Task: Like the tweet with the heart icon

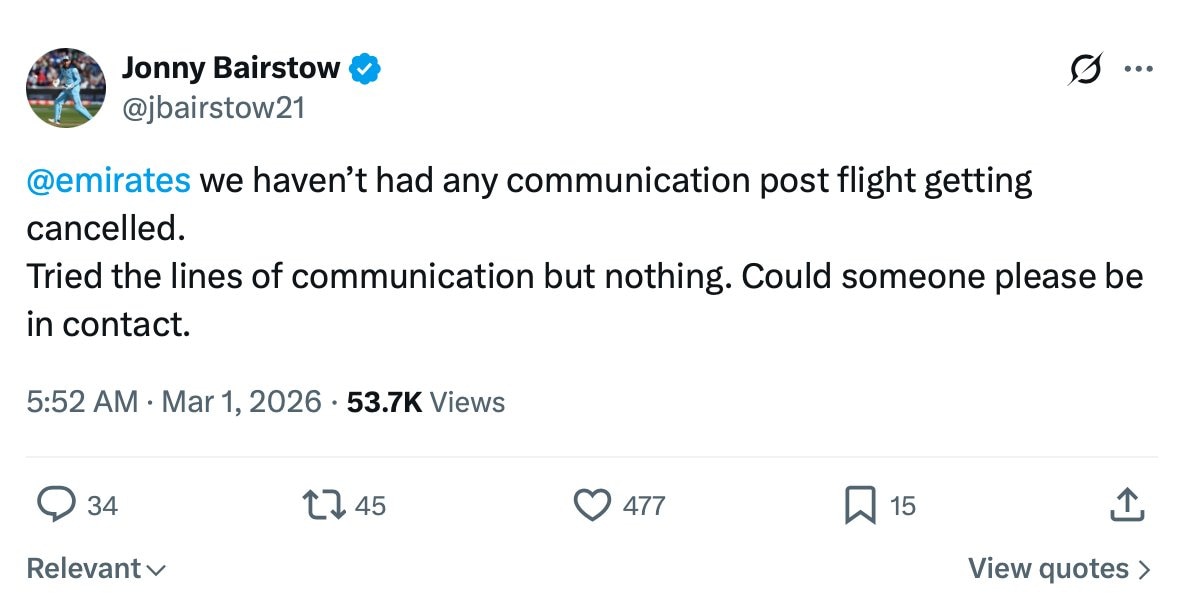Action: [x=592, y=505]
